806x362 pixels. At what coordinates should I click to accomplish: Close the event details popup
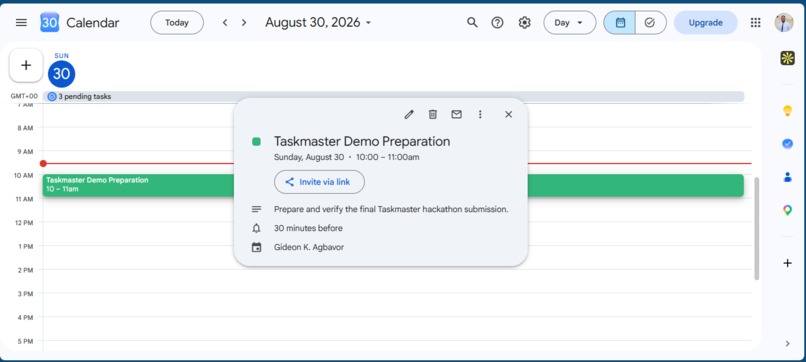(508, 114)
